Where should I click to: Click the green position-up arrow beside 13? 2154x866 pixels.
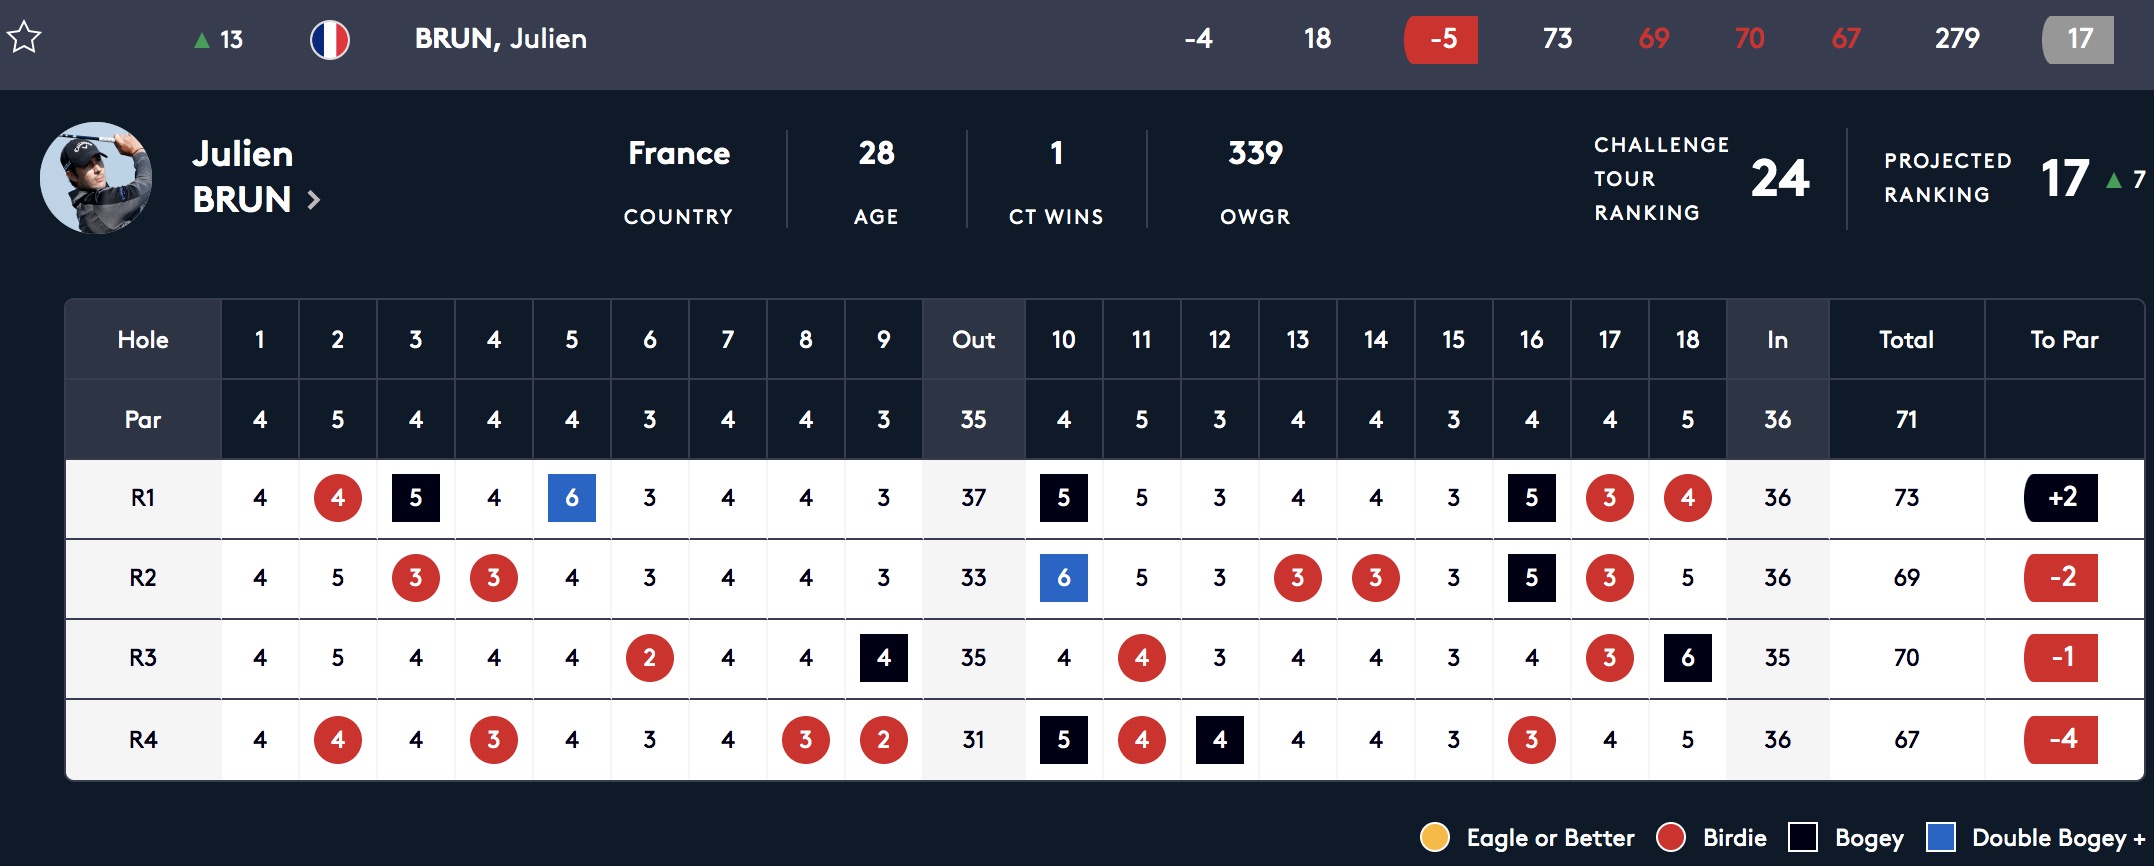[x=202, y=40]
